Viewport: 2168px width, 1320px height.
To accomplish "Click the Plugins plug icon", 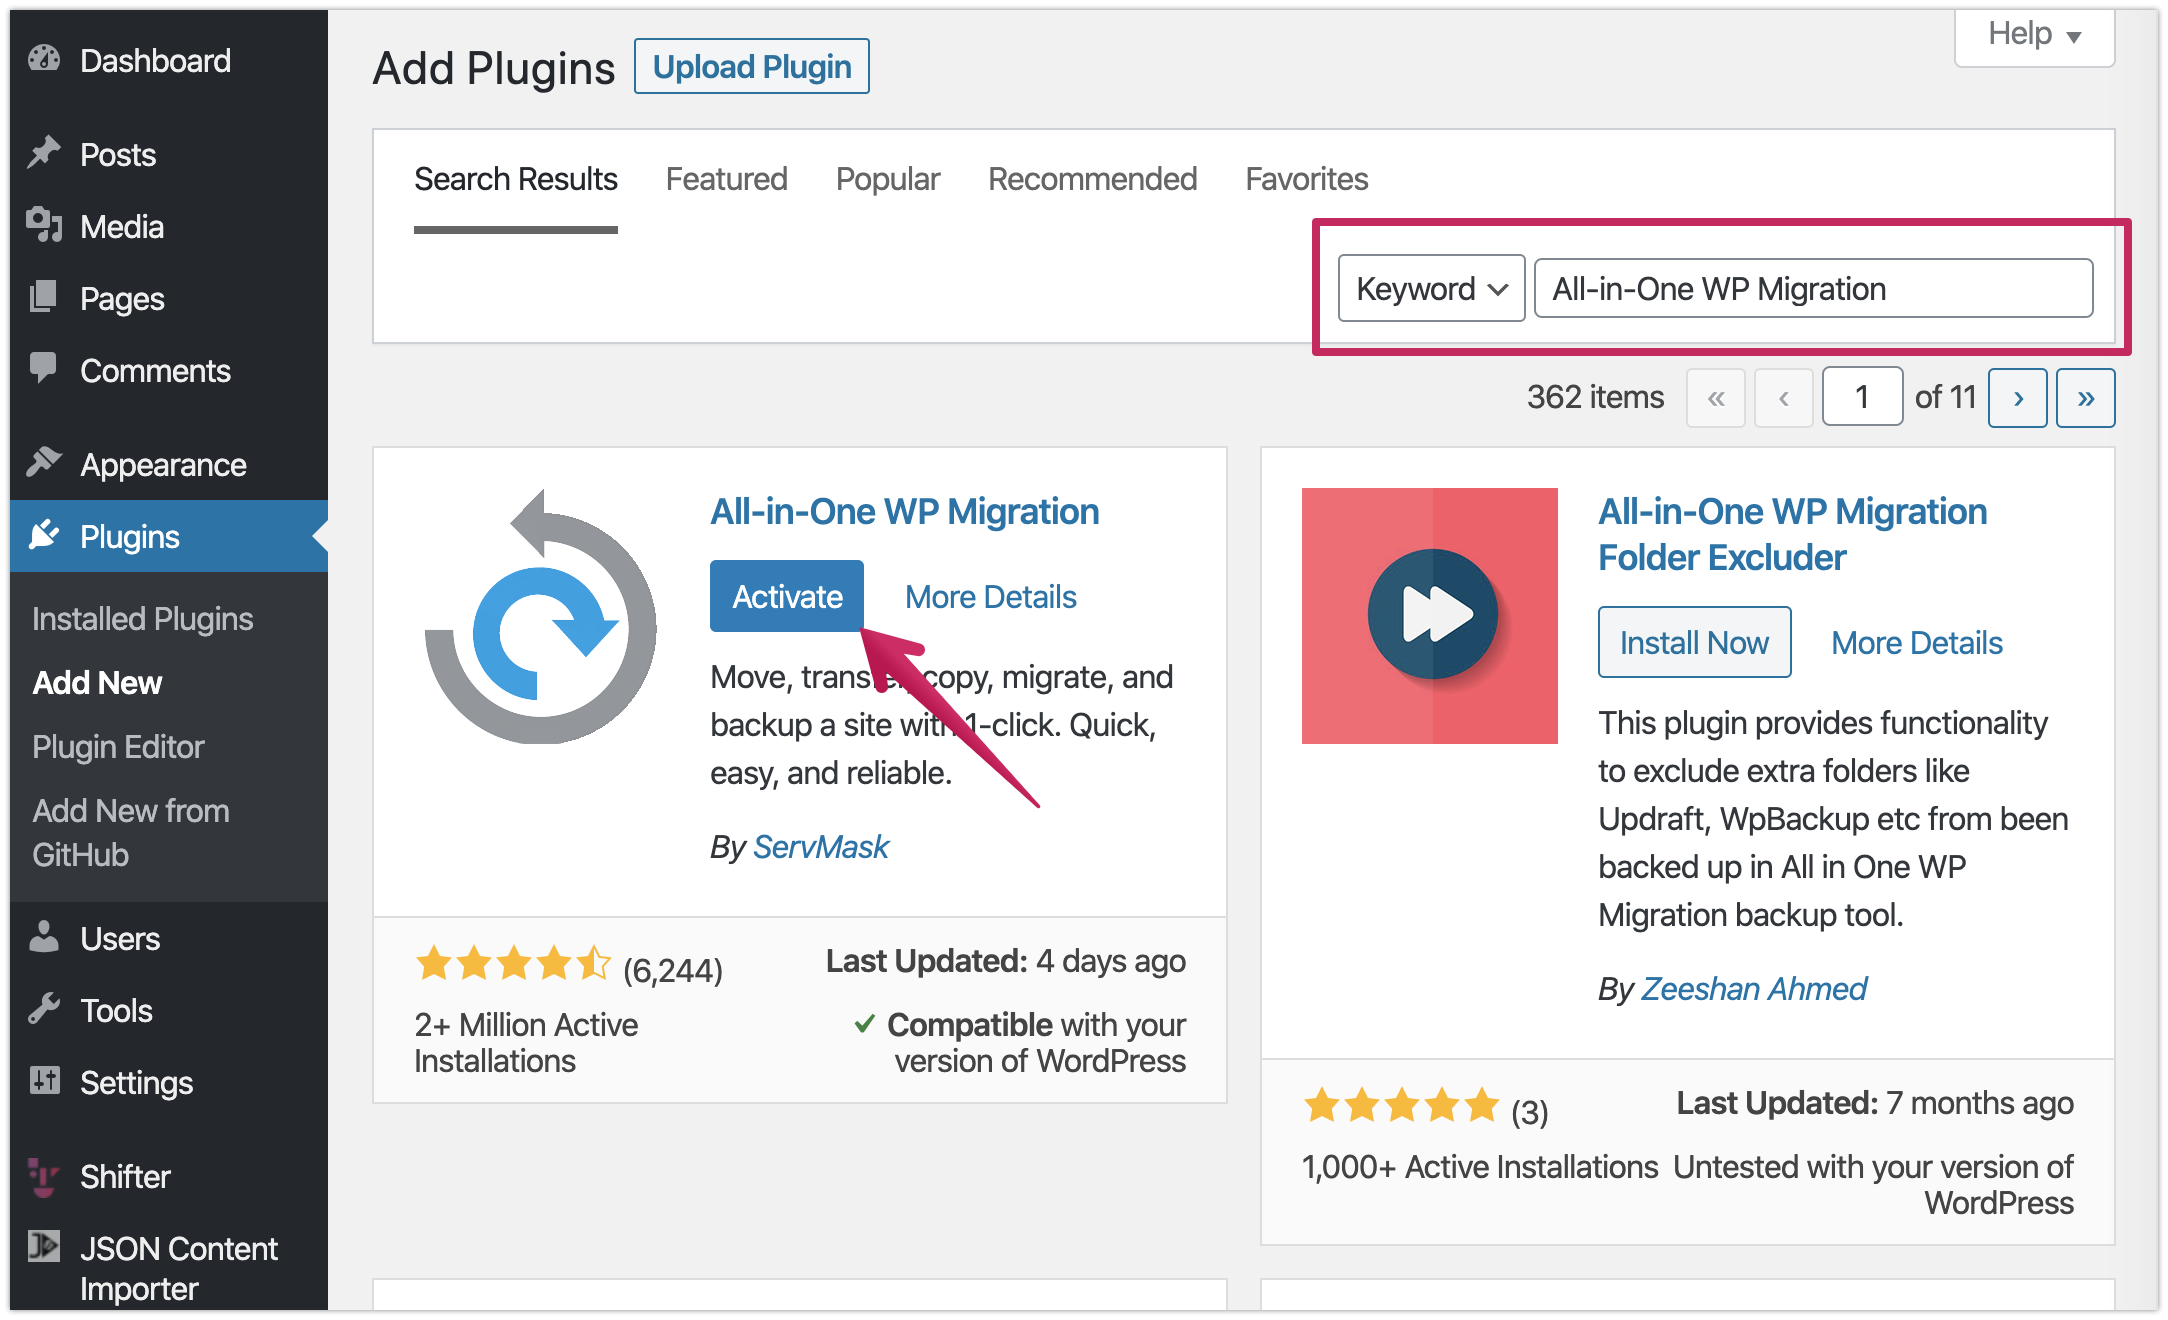I will click(x=44, y=535).
